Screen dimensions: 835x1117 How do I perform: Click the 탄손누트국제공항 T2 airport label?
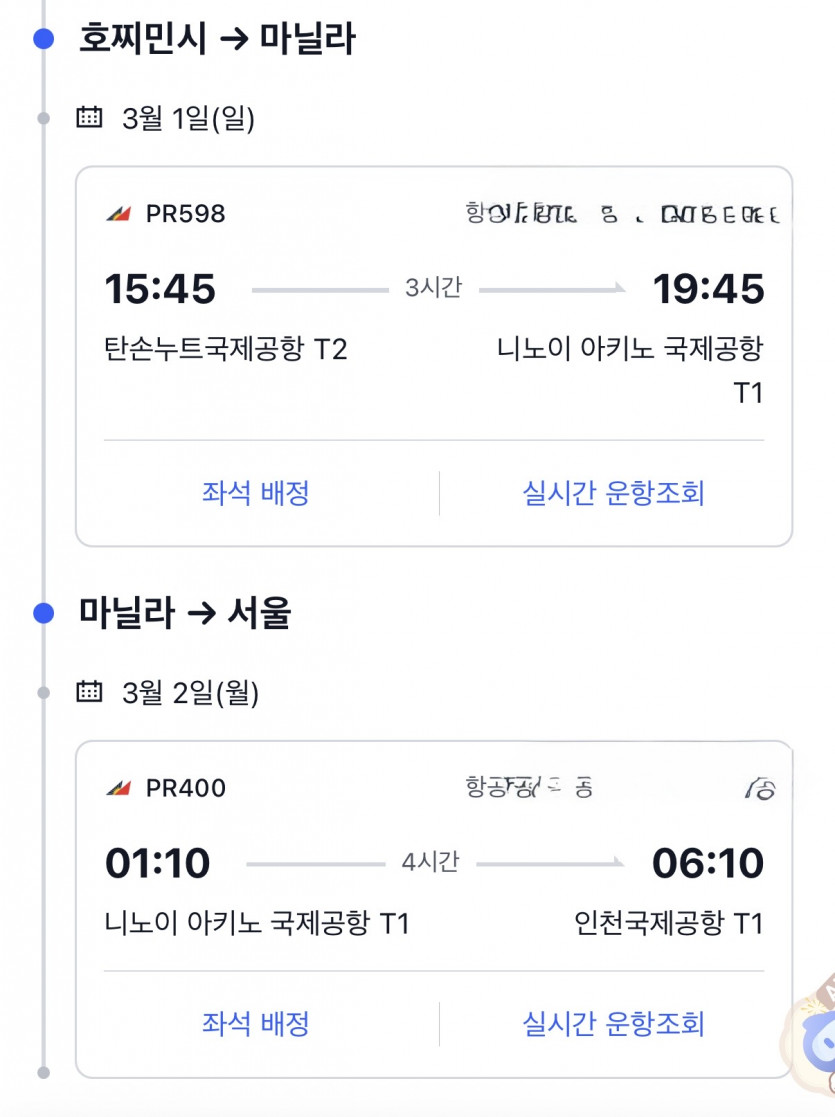point(226,349)
